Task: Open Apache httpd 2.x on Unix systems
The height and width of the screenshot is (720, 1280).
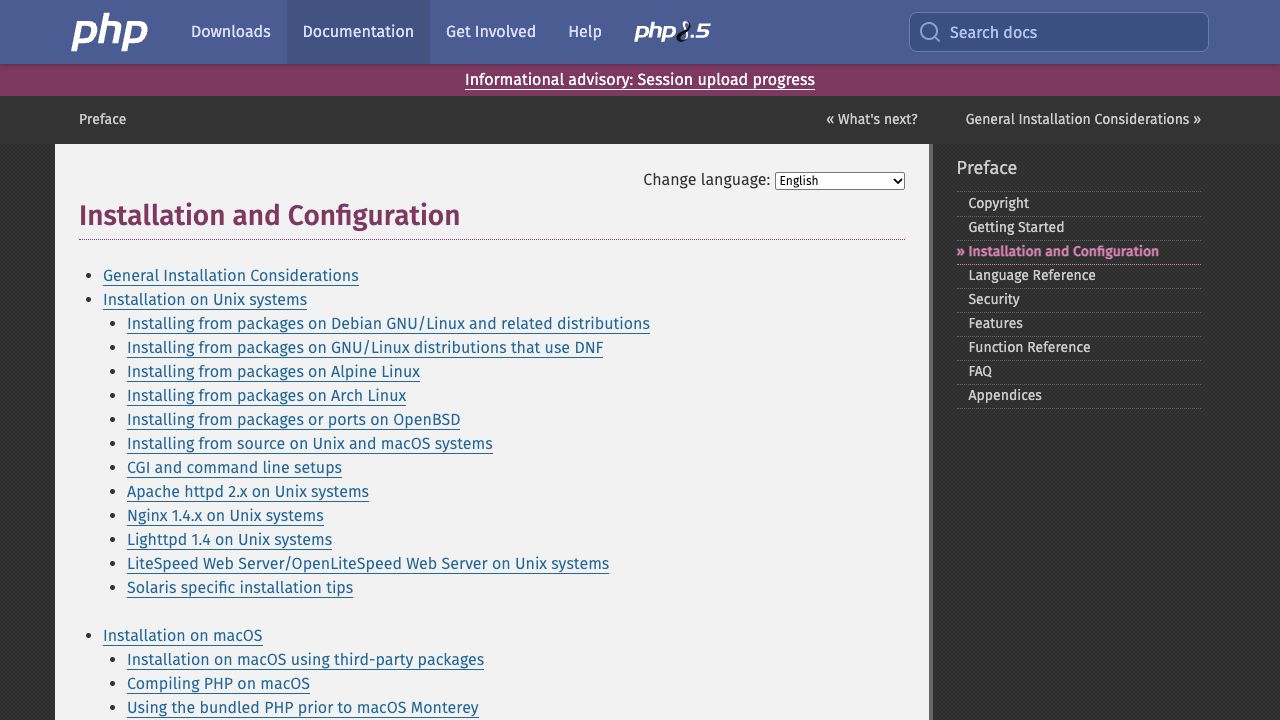Action: (248, 492)
